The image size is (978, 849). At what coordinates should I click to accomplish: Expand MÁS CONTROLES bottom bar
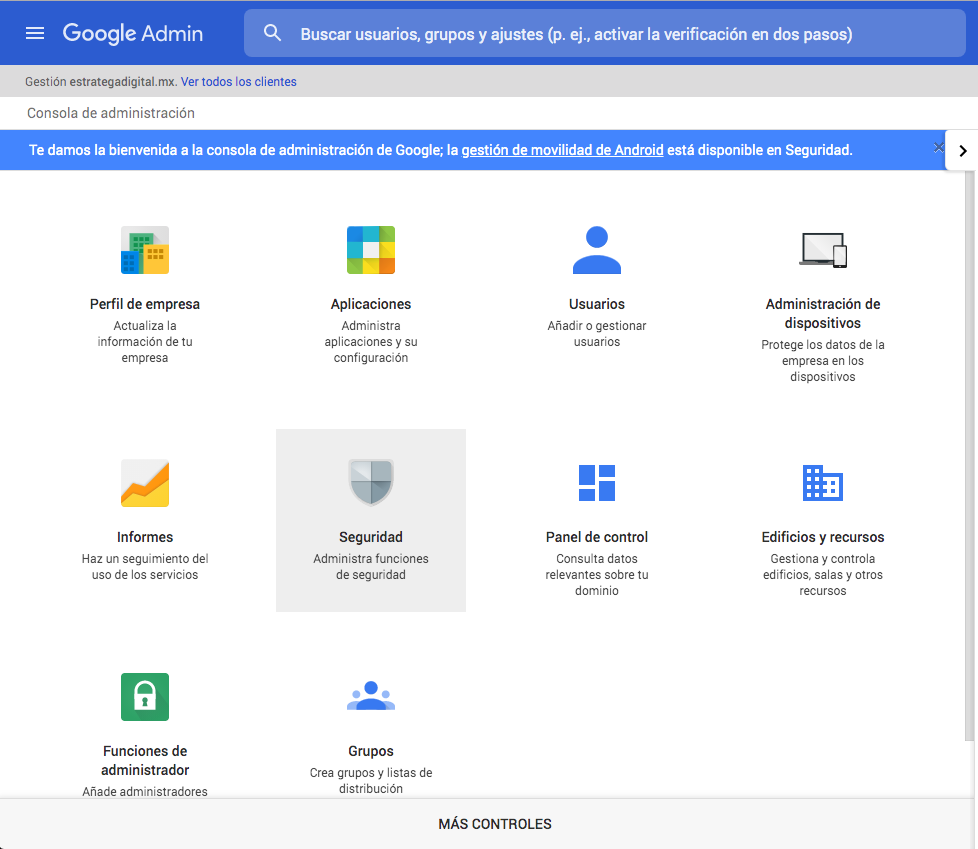(x=494, y=824)
